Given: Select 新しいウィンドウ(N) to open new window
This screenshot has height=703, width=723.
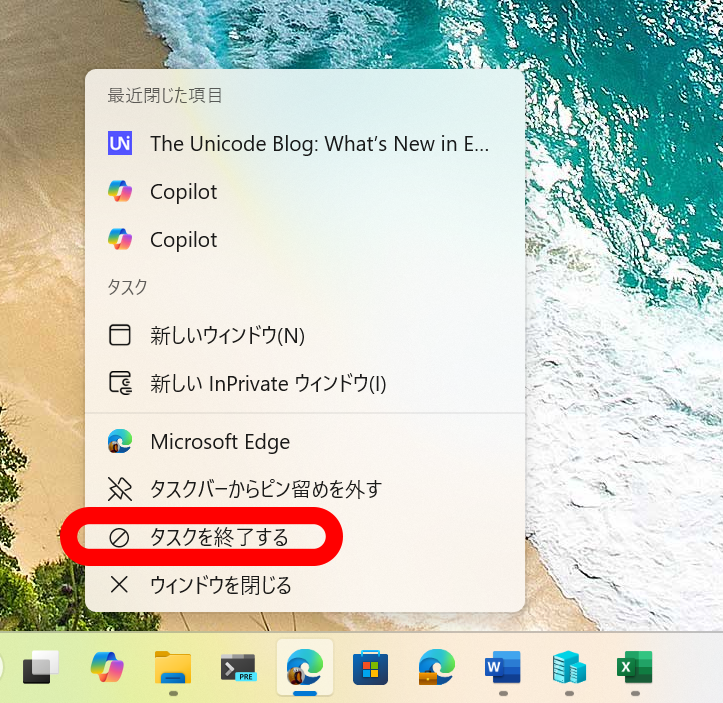Looking at the screenshot, I should pyautogui.click(x=305, y=335).
